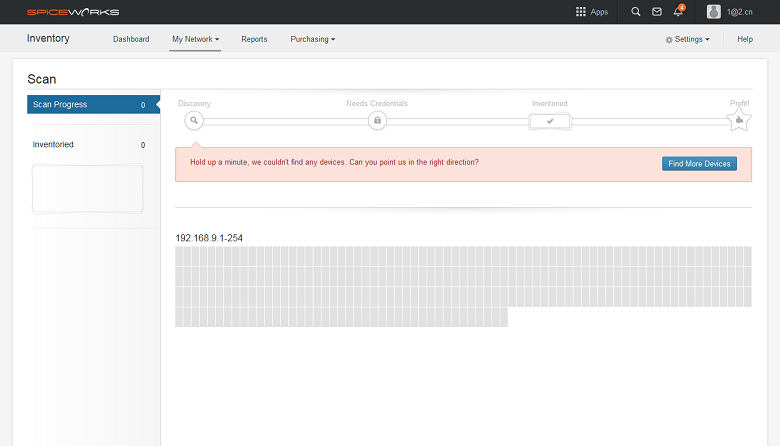Click the user avatar icon
Viewport: 780px width, 446px height.
click(714, 12)
